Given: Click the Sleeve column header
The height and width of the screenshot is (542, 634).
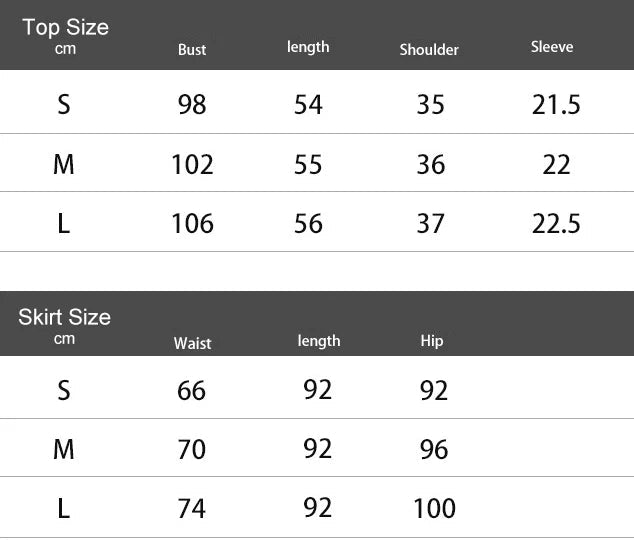Looking at the screenshot, I should (x=552, y=47).
